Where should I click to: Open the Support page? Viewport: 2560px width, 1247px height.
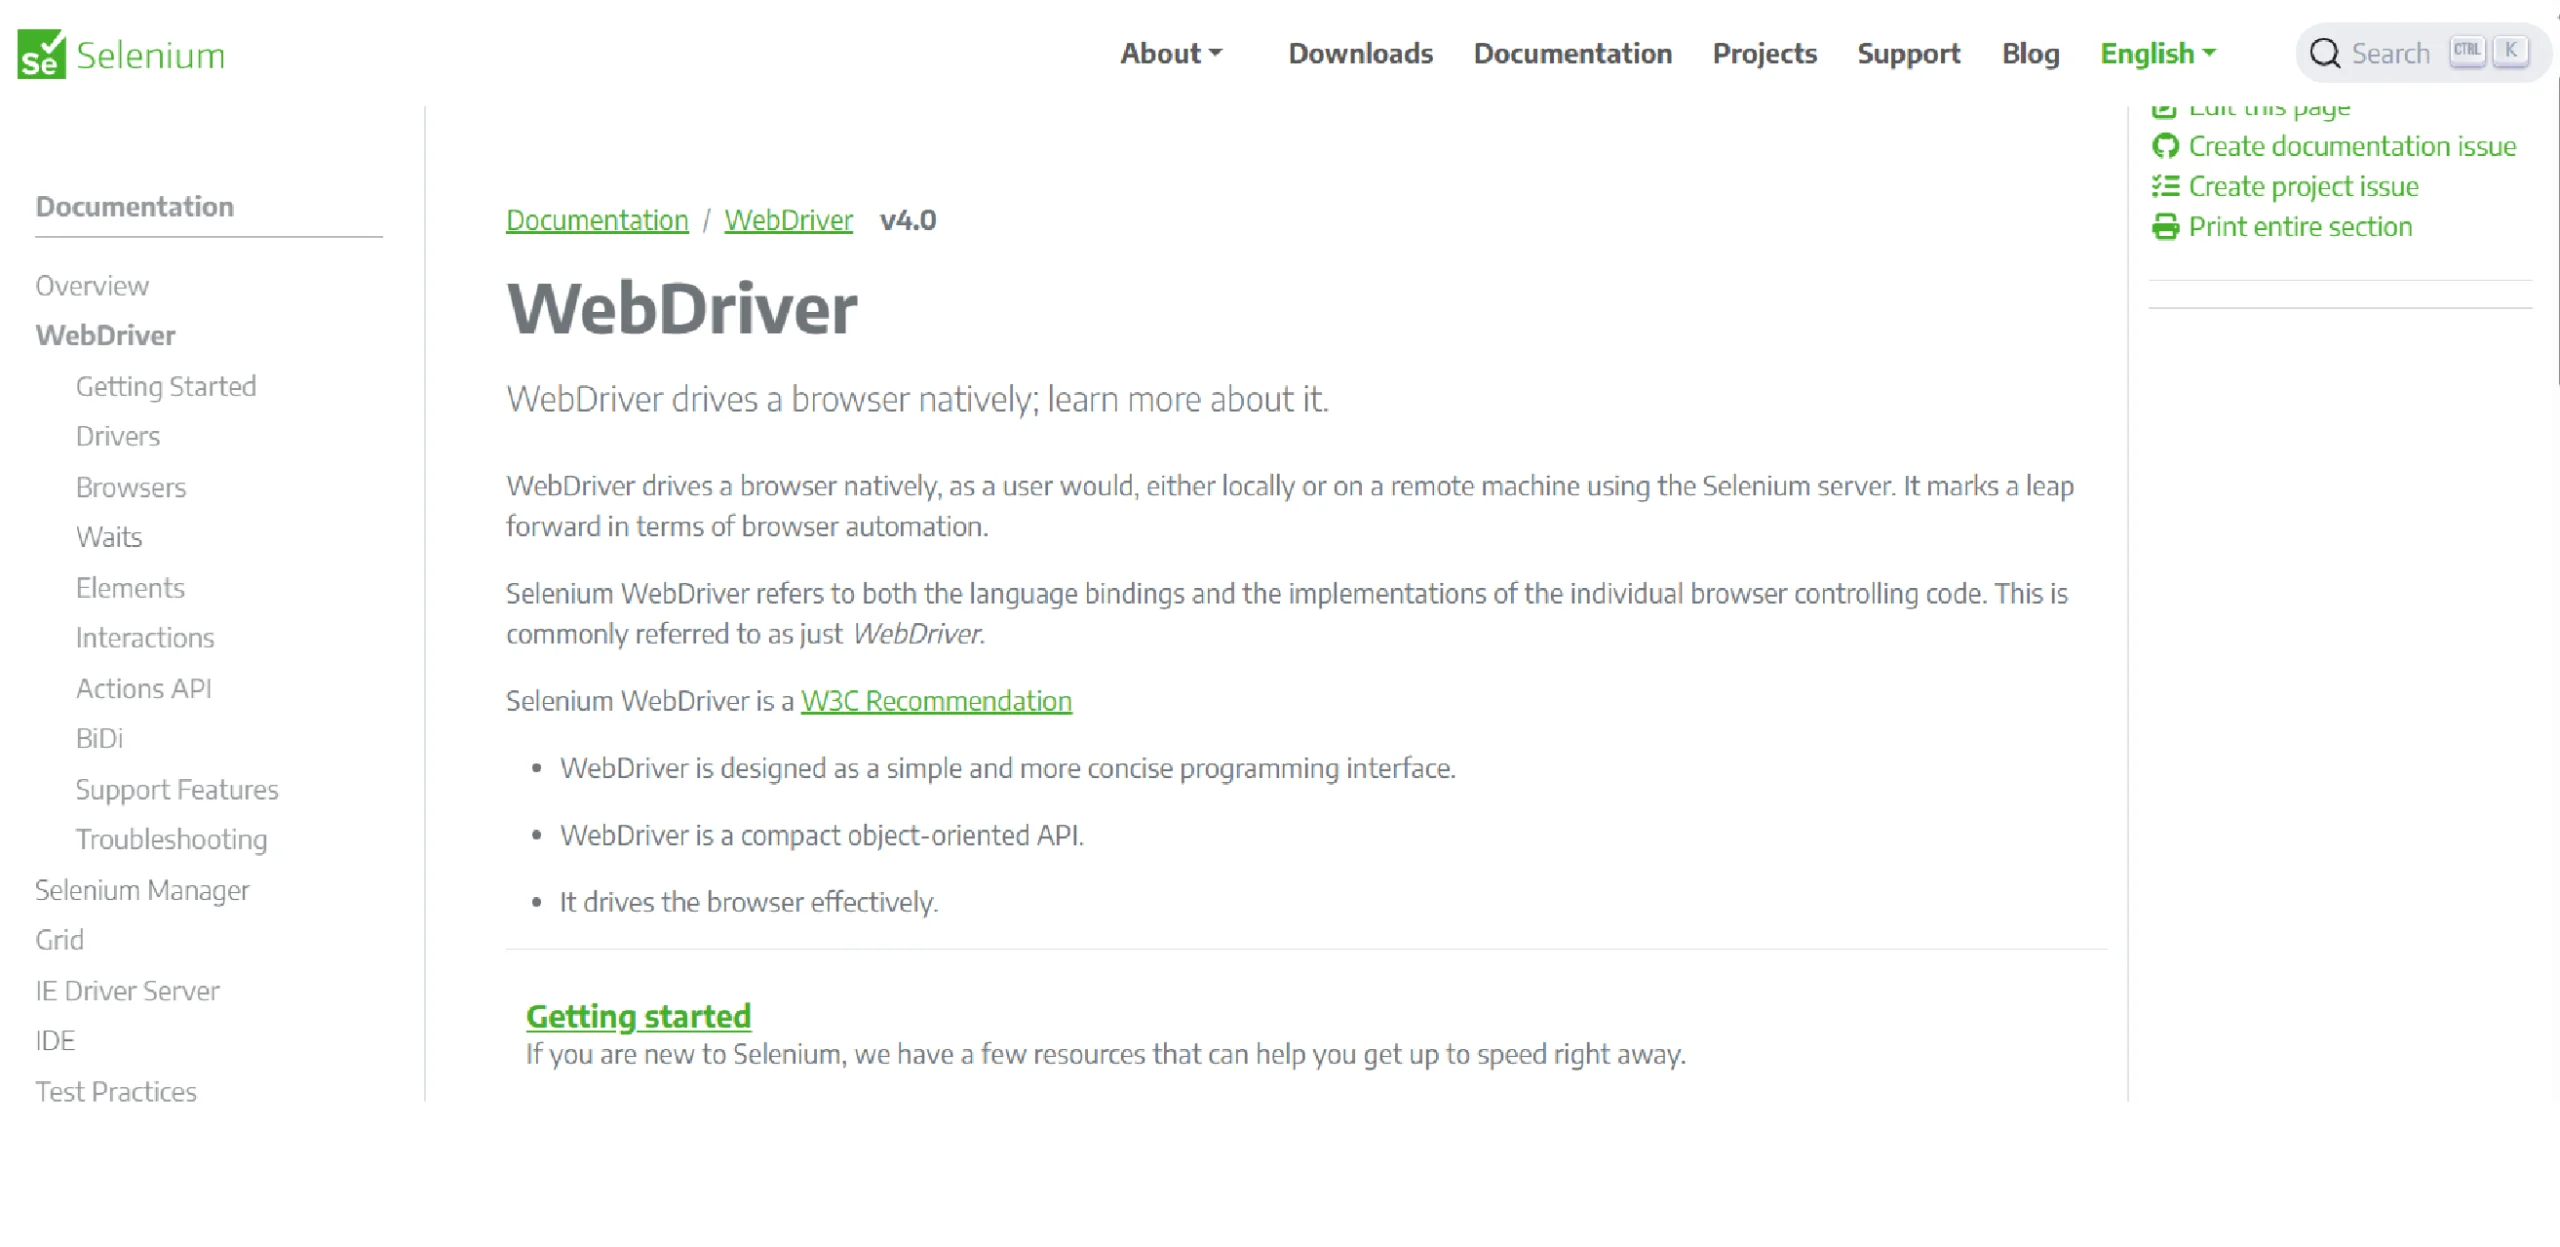click(1908, 53)
